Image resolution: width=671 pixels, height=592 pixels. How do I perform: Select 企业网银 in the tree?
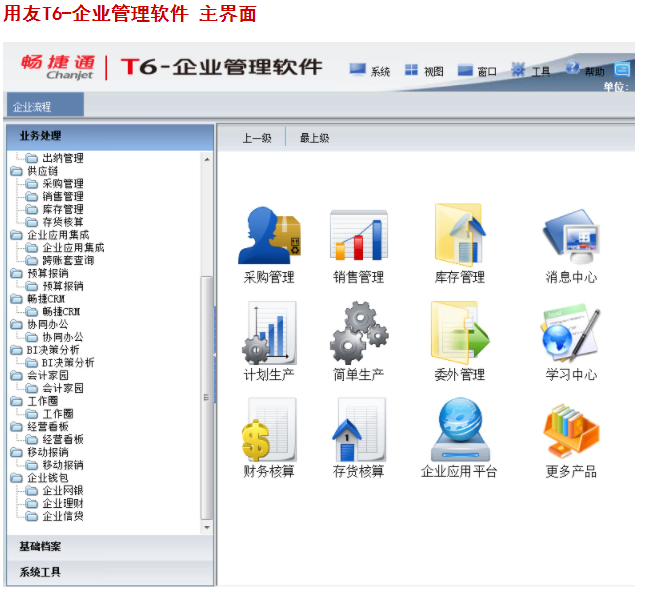click(62, 491)
